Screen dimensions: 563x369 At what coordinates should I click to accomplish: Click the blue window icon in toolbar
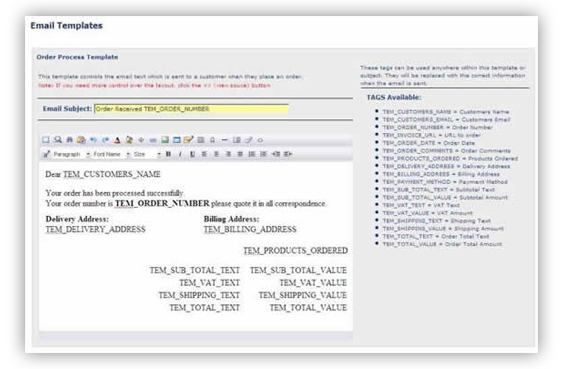point(177,140)
